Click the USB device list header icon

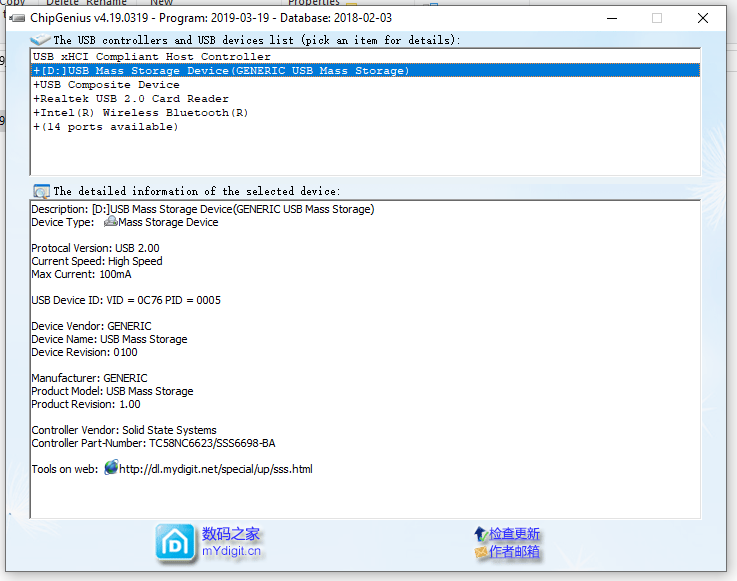pyautogui.click(x=40, y=39)
